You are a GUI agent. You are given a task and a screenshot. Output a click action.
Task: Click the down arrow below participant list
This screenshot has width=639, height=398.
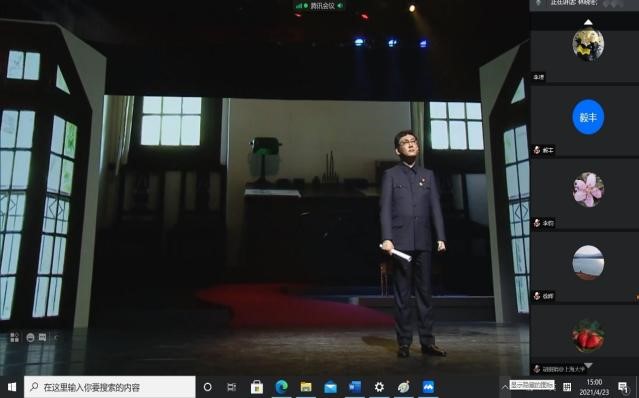(588, 365)
